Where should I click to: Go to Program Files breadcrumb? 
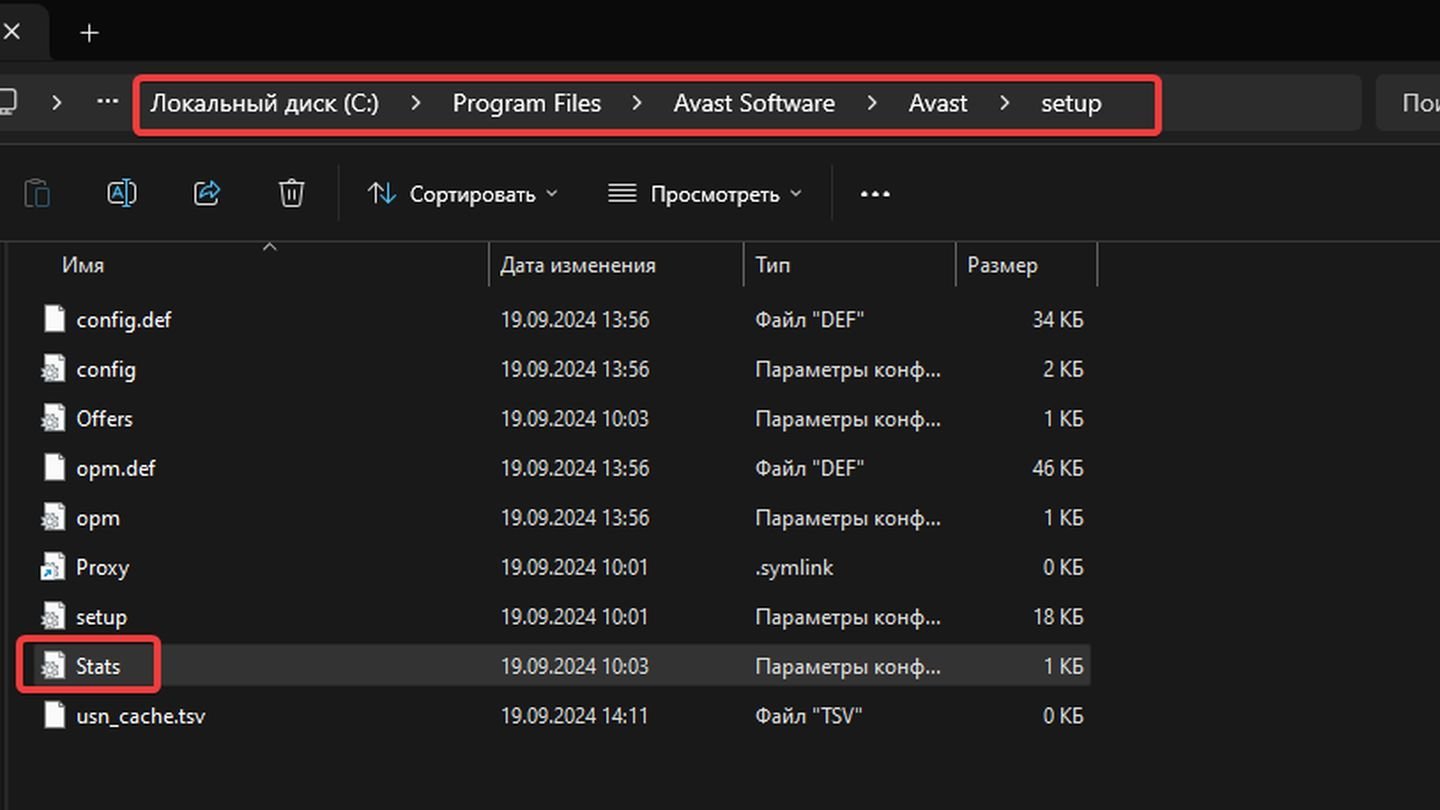tap(527, 103)
